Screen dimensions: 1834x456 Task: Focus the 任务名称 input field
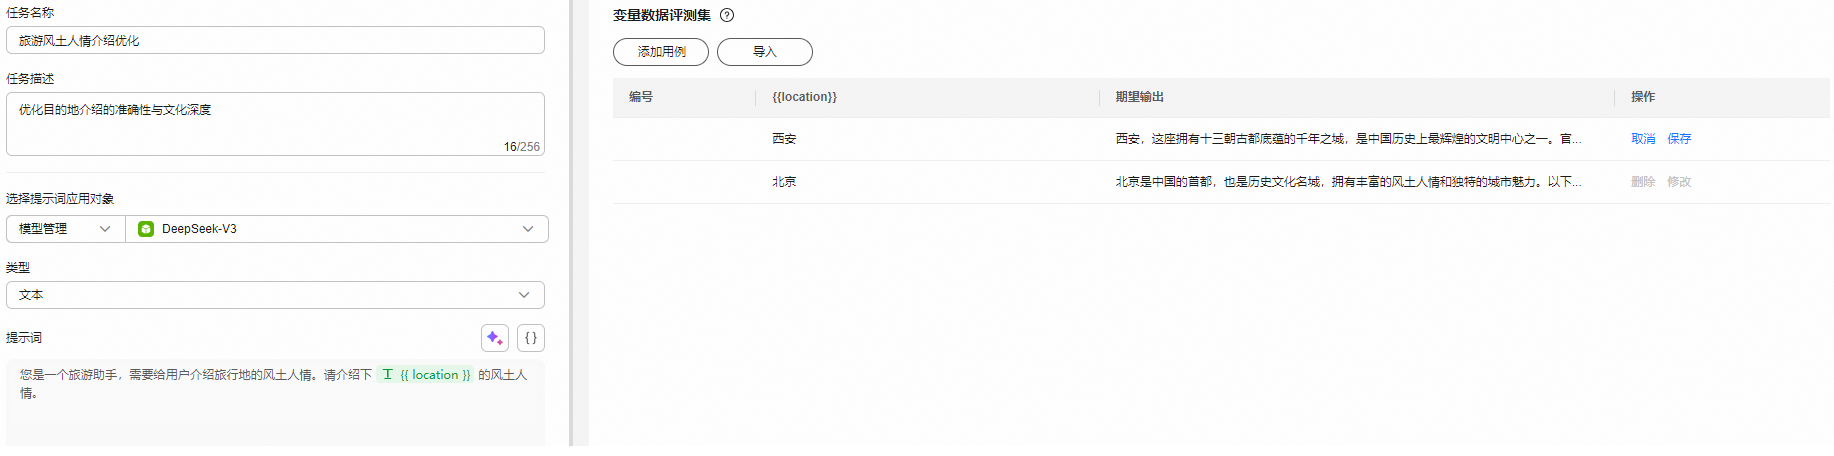pos(275,40)
